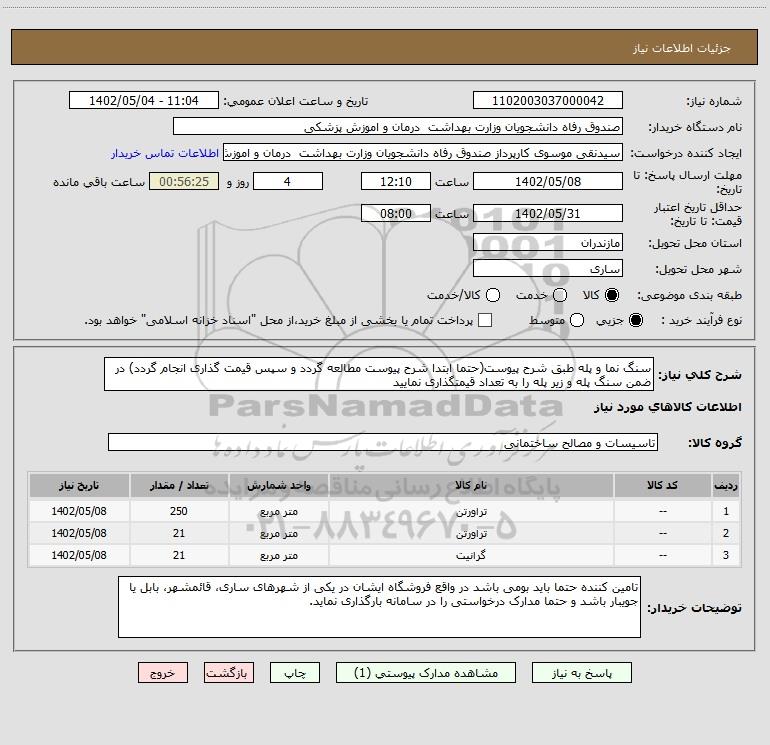Click the نام کالا column header
770x745 pixels.
coord(471,486)
